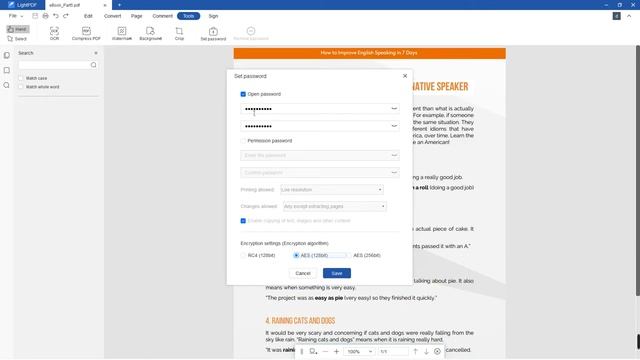Image resolution: width=640 pixels, height=360 pixels.
Task: Check the Match whole word option
Action: (21, 87)
